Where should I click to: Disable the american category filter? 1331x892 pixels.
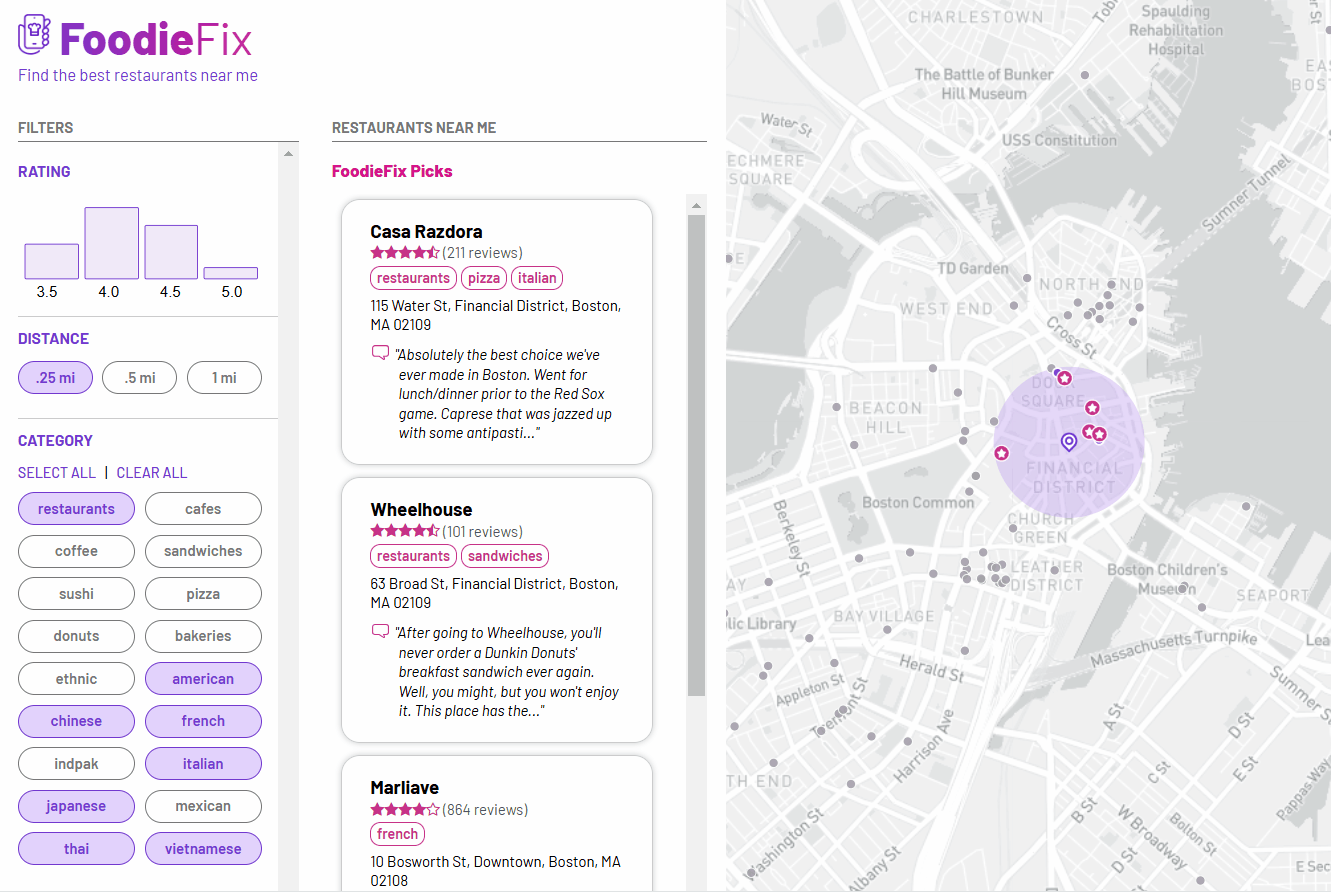coord(203,678)
